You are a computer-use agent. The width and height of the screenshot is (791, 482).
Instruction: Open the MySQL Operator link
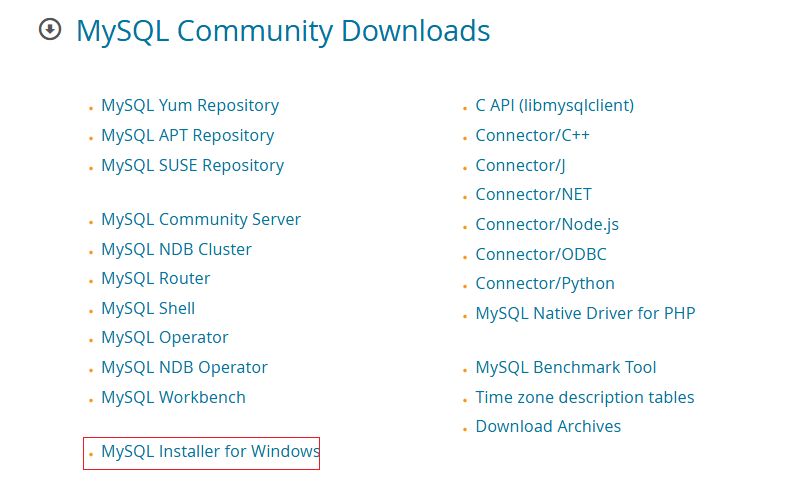click(164, 338)
